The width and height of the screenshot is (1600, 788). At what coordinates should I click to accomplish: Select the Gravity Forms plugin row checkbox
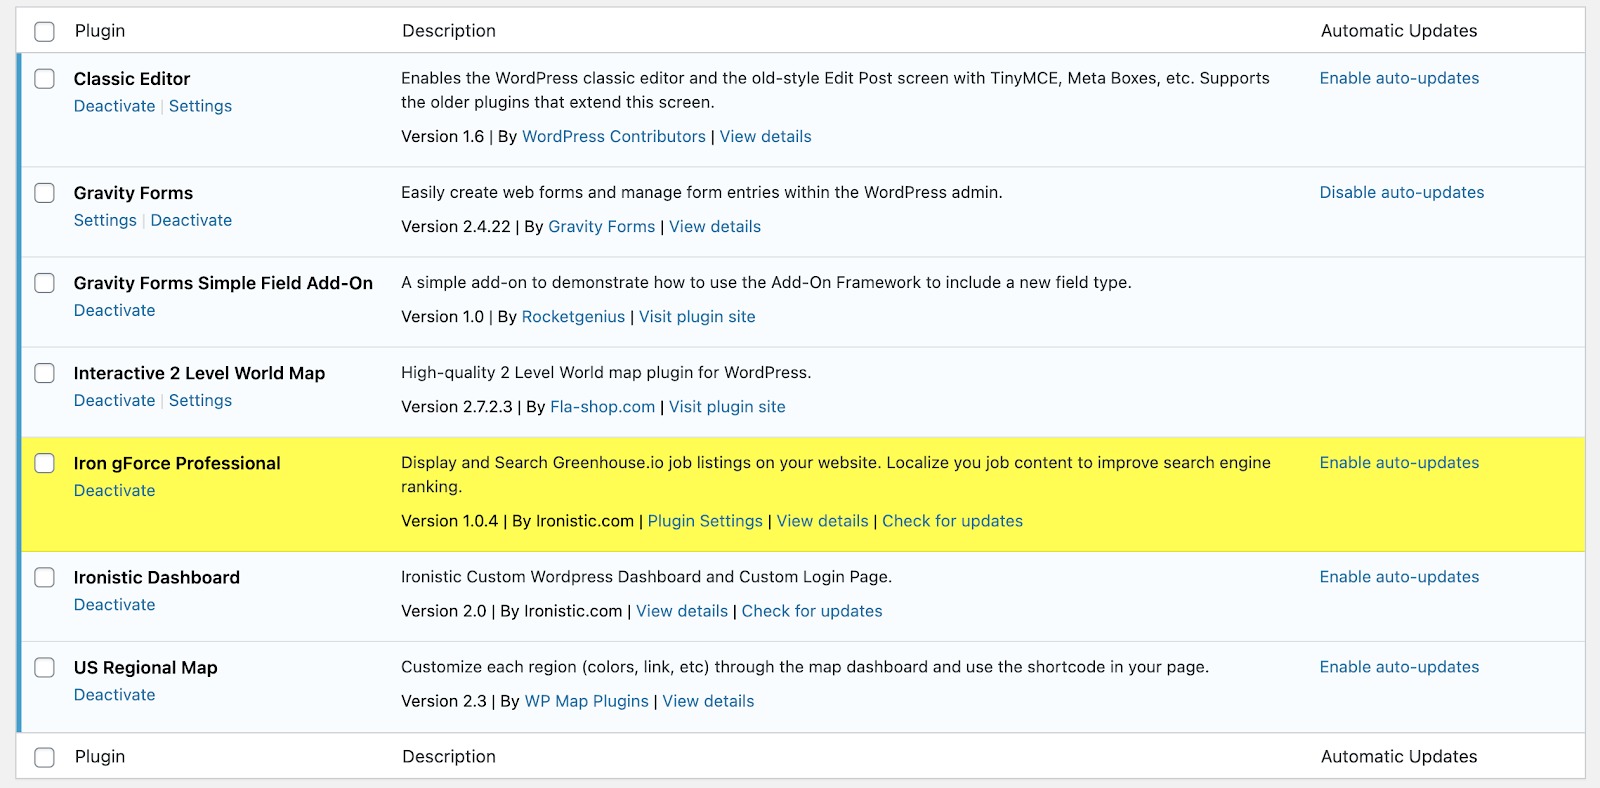coord(45,193)
